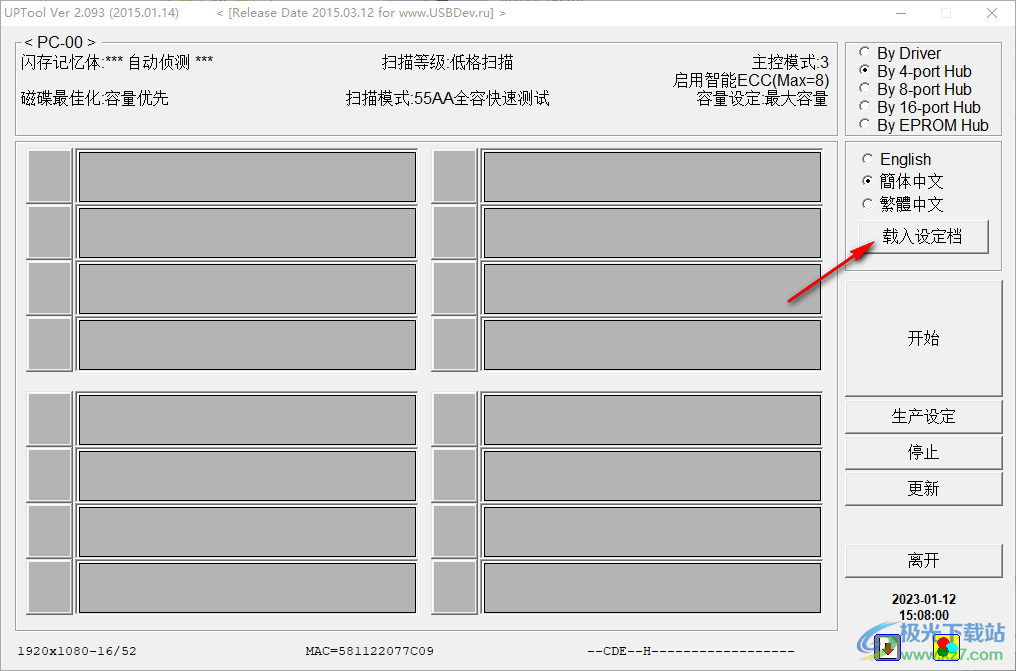Select 簡体中文 language option
1016x671 pixels.
pos(903,181)
